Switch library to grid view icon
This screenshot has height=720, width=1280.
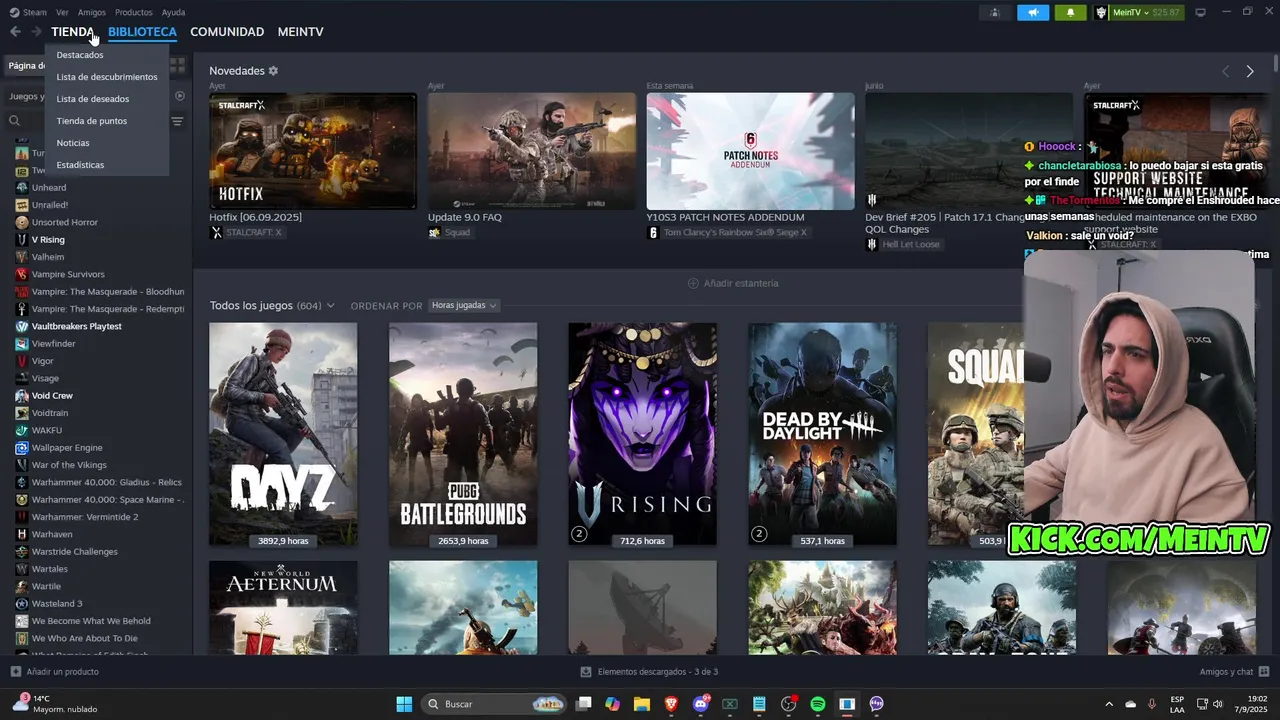click(x=177, y=66)
